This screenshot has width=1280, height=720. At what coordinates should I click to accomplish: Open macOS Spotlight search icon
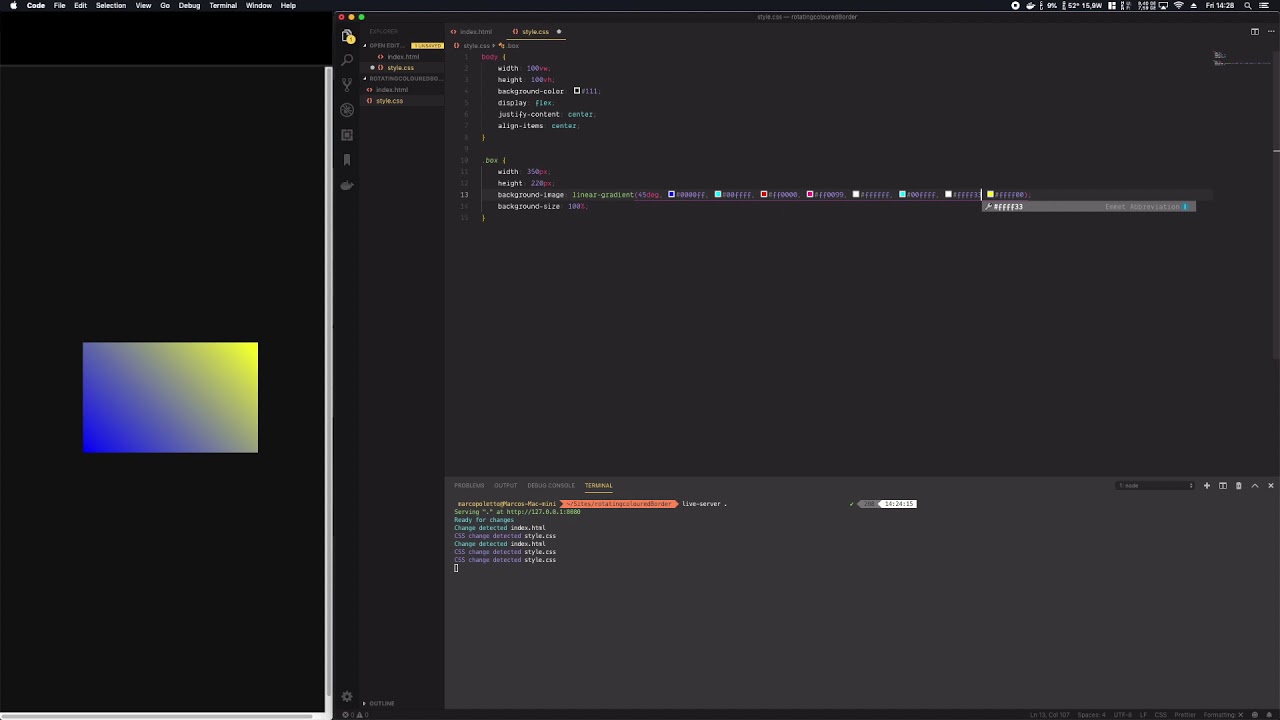point(1247,5)
